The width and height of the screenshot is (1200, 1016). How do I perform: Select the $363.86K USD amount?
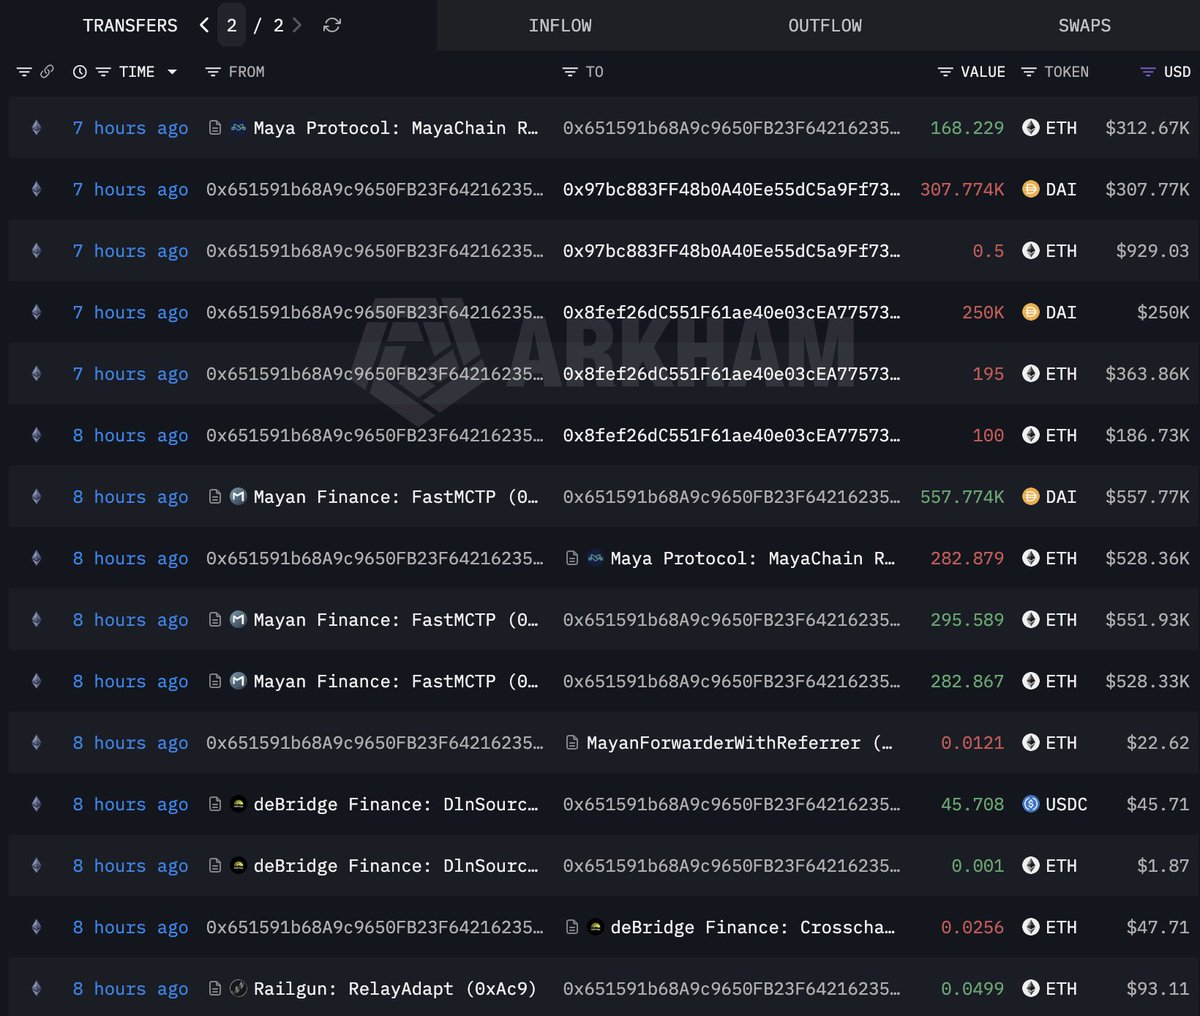click(1147, 374)
